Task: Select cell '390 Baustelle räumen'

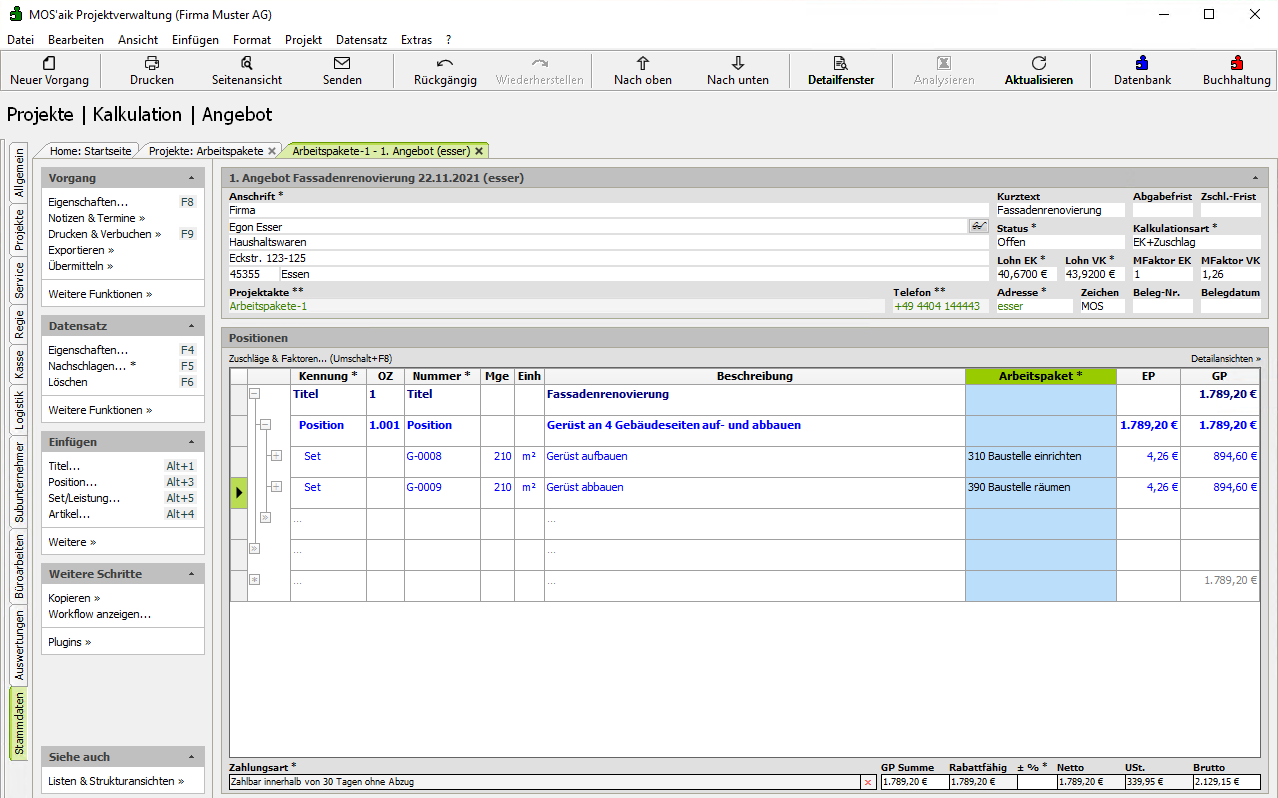Action: click(1040, 492)
